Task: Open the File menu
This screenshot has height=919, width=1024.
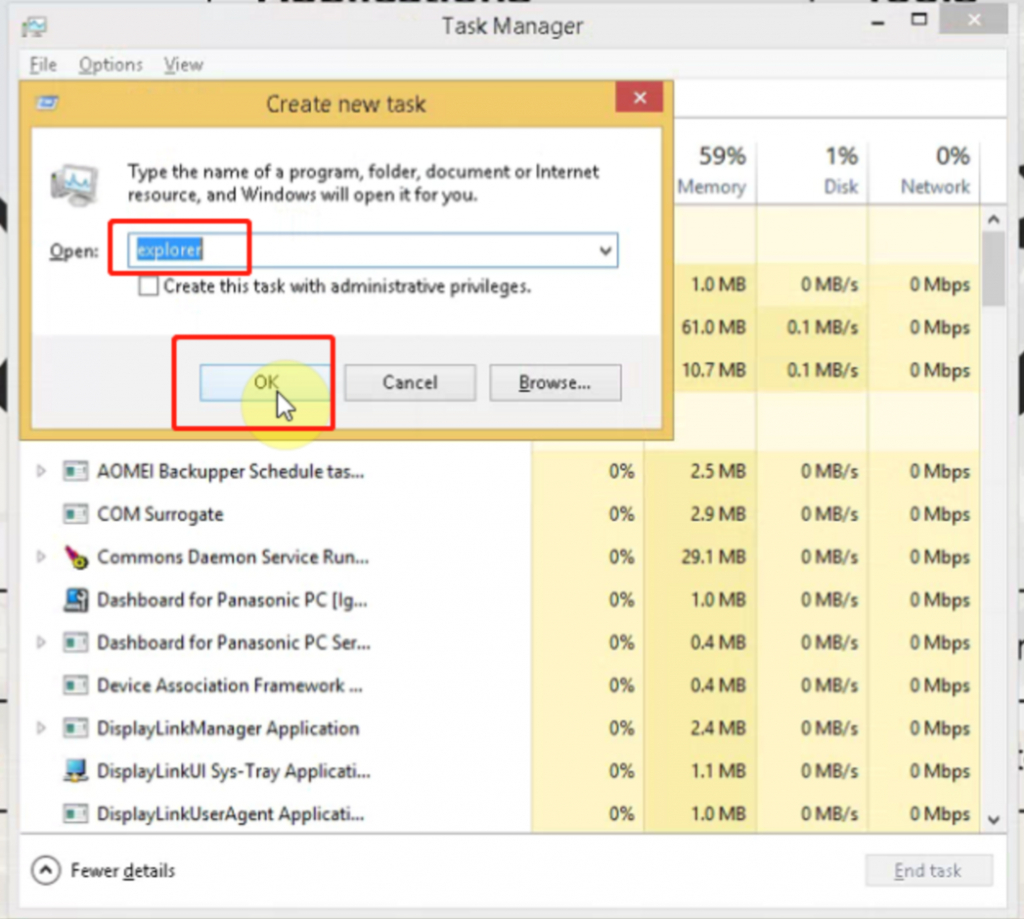Action: [43, 65]
